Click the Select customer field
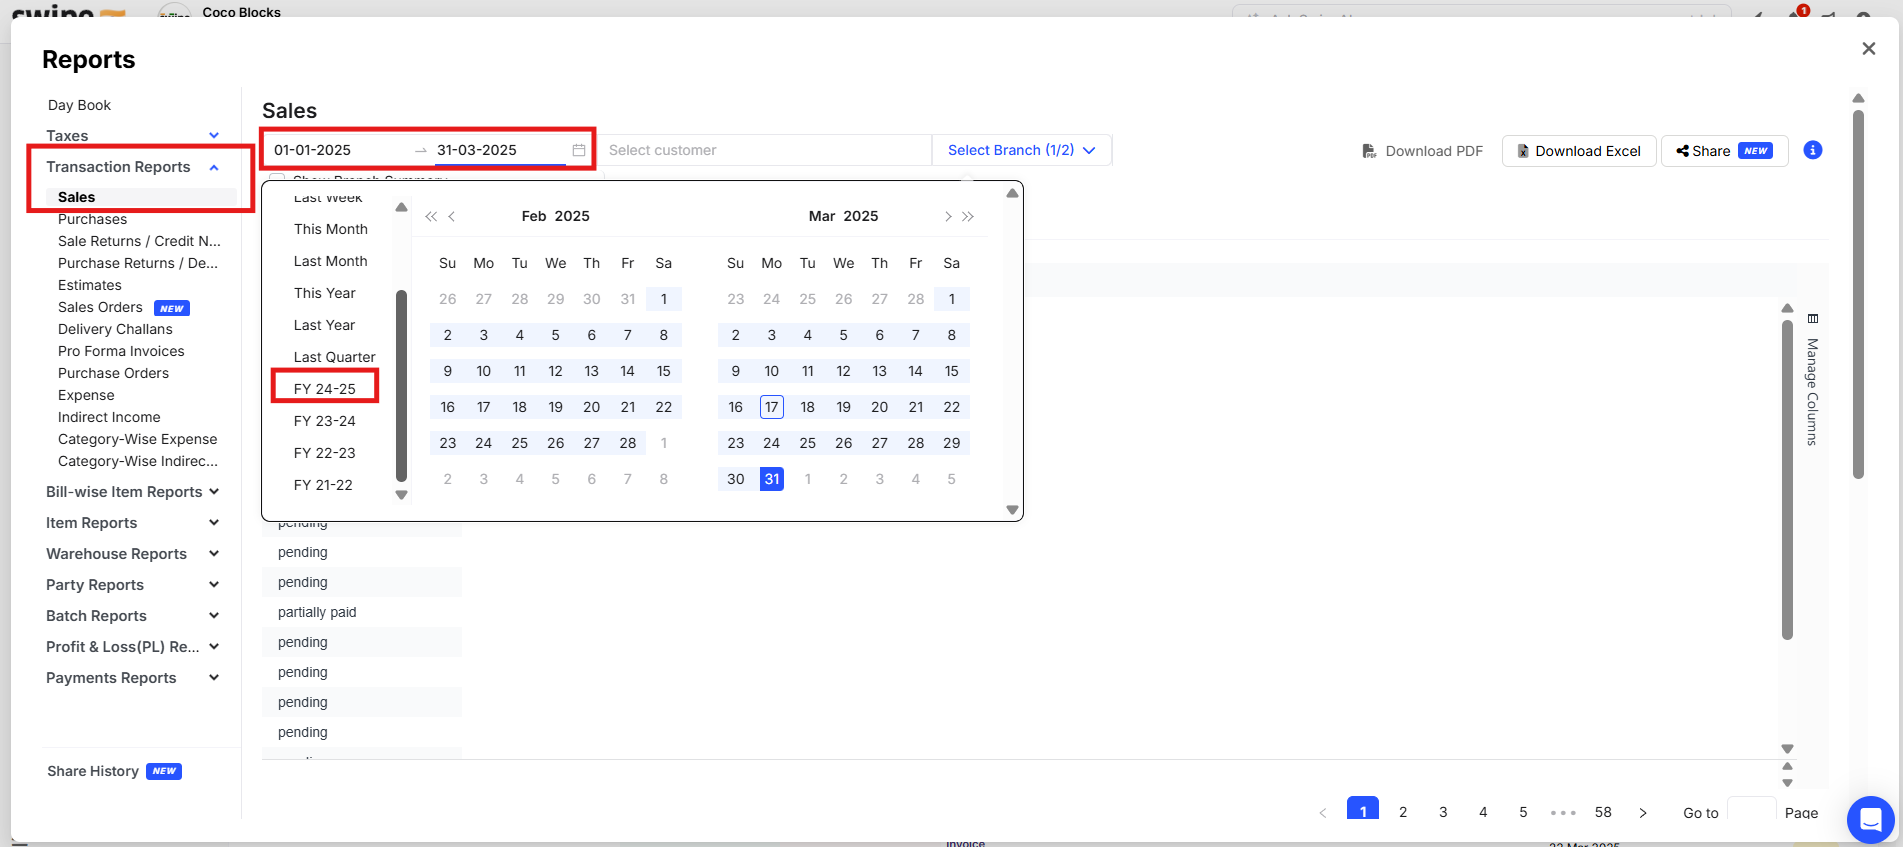 pyautogui.click(x=764, y=150)
